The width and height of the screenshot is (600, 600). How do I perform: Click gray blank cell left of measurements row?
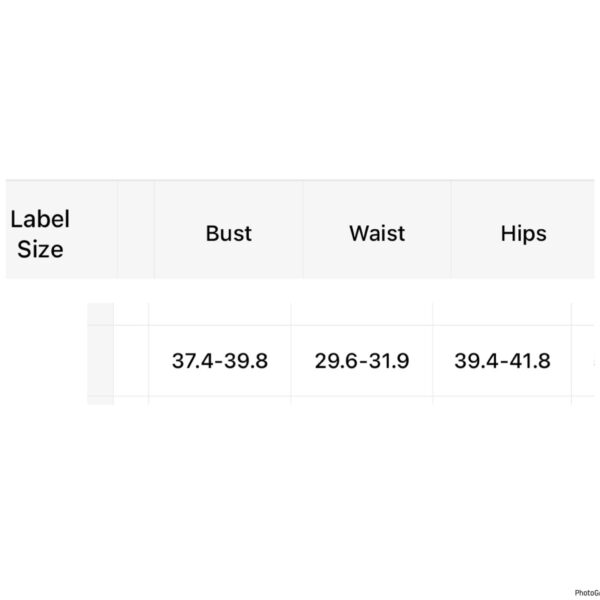101,361
